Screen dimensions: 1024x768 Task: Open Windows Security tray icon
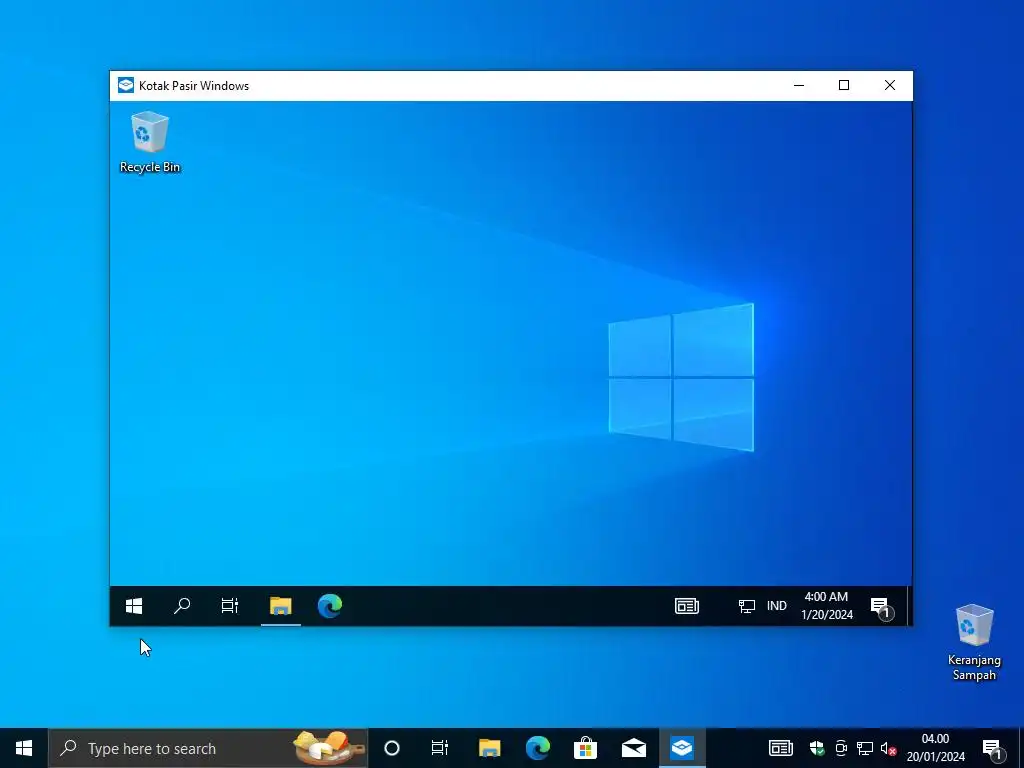[x=817, y=748]
